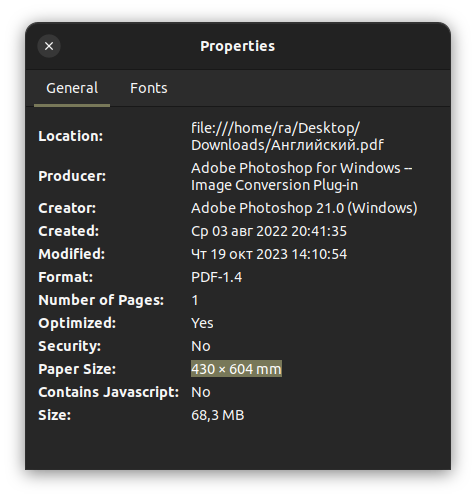Click the Producer value text
Viewport: 476px width, 498px height.
tap(302, 176)
